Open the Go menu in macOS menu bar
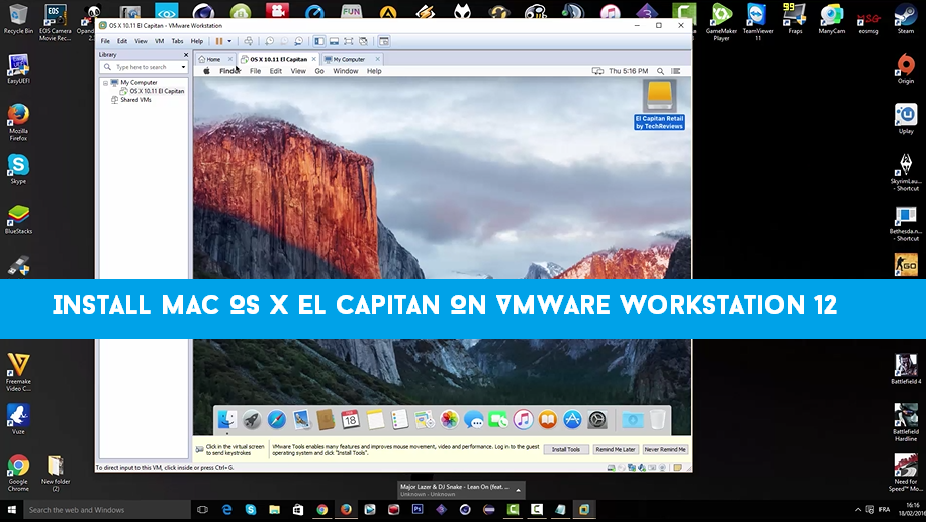Image resolution: width=926 pixels, height=522 pixels. coord(319,71)
